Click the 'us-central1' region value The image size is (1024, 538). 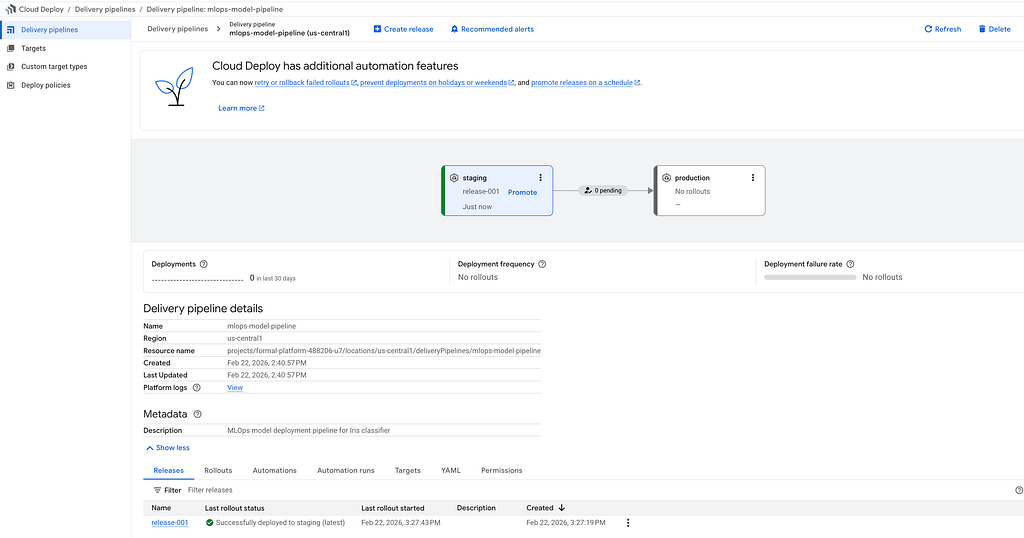click(245, 338)
